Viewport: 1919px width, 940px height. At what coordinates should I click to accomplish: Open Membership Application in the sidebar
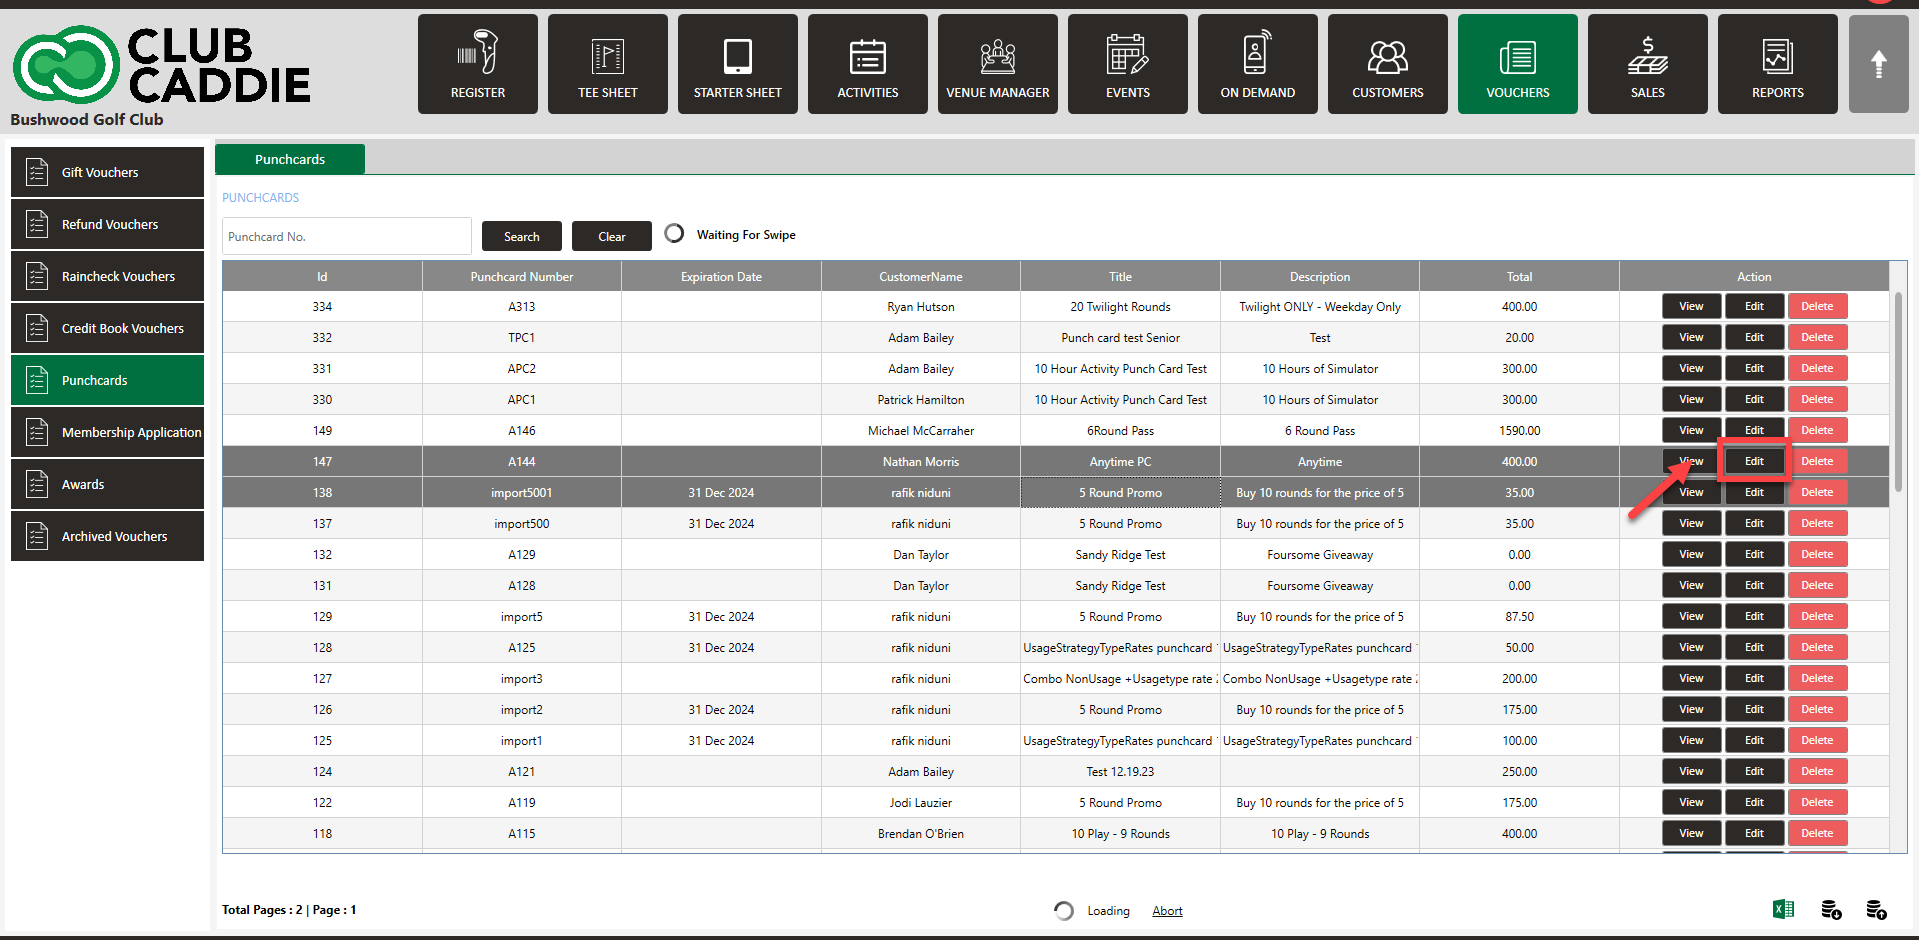108,432
